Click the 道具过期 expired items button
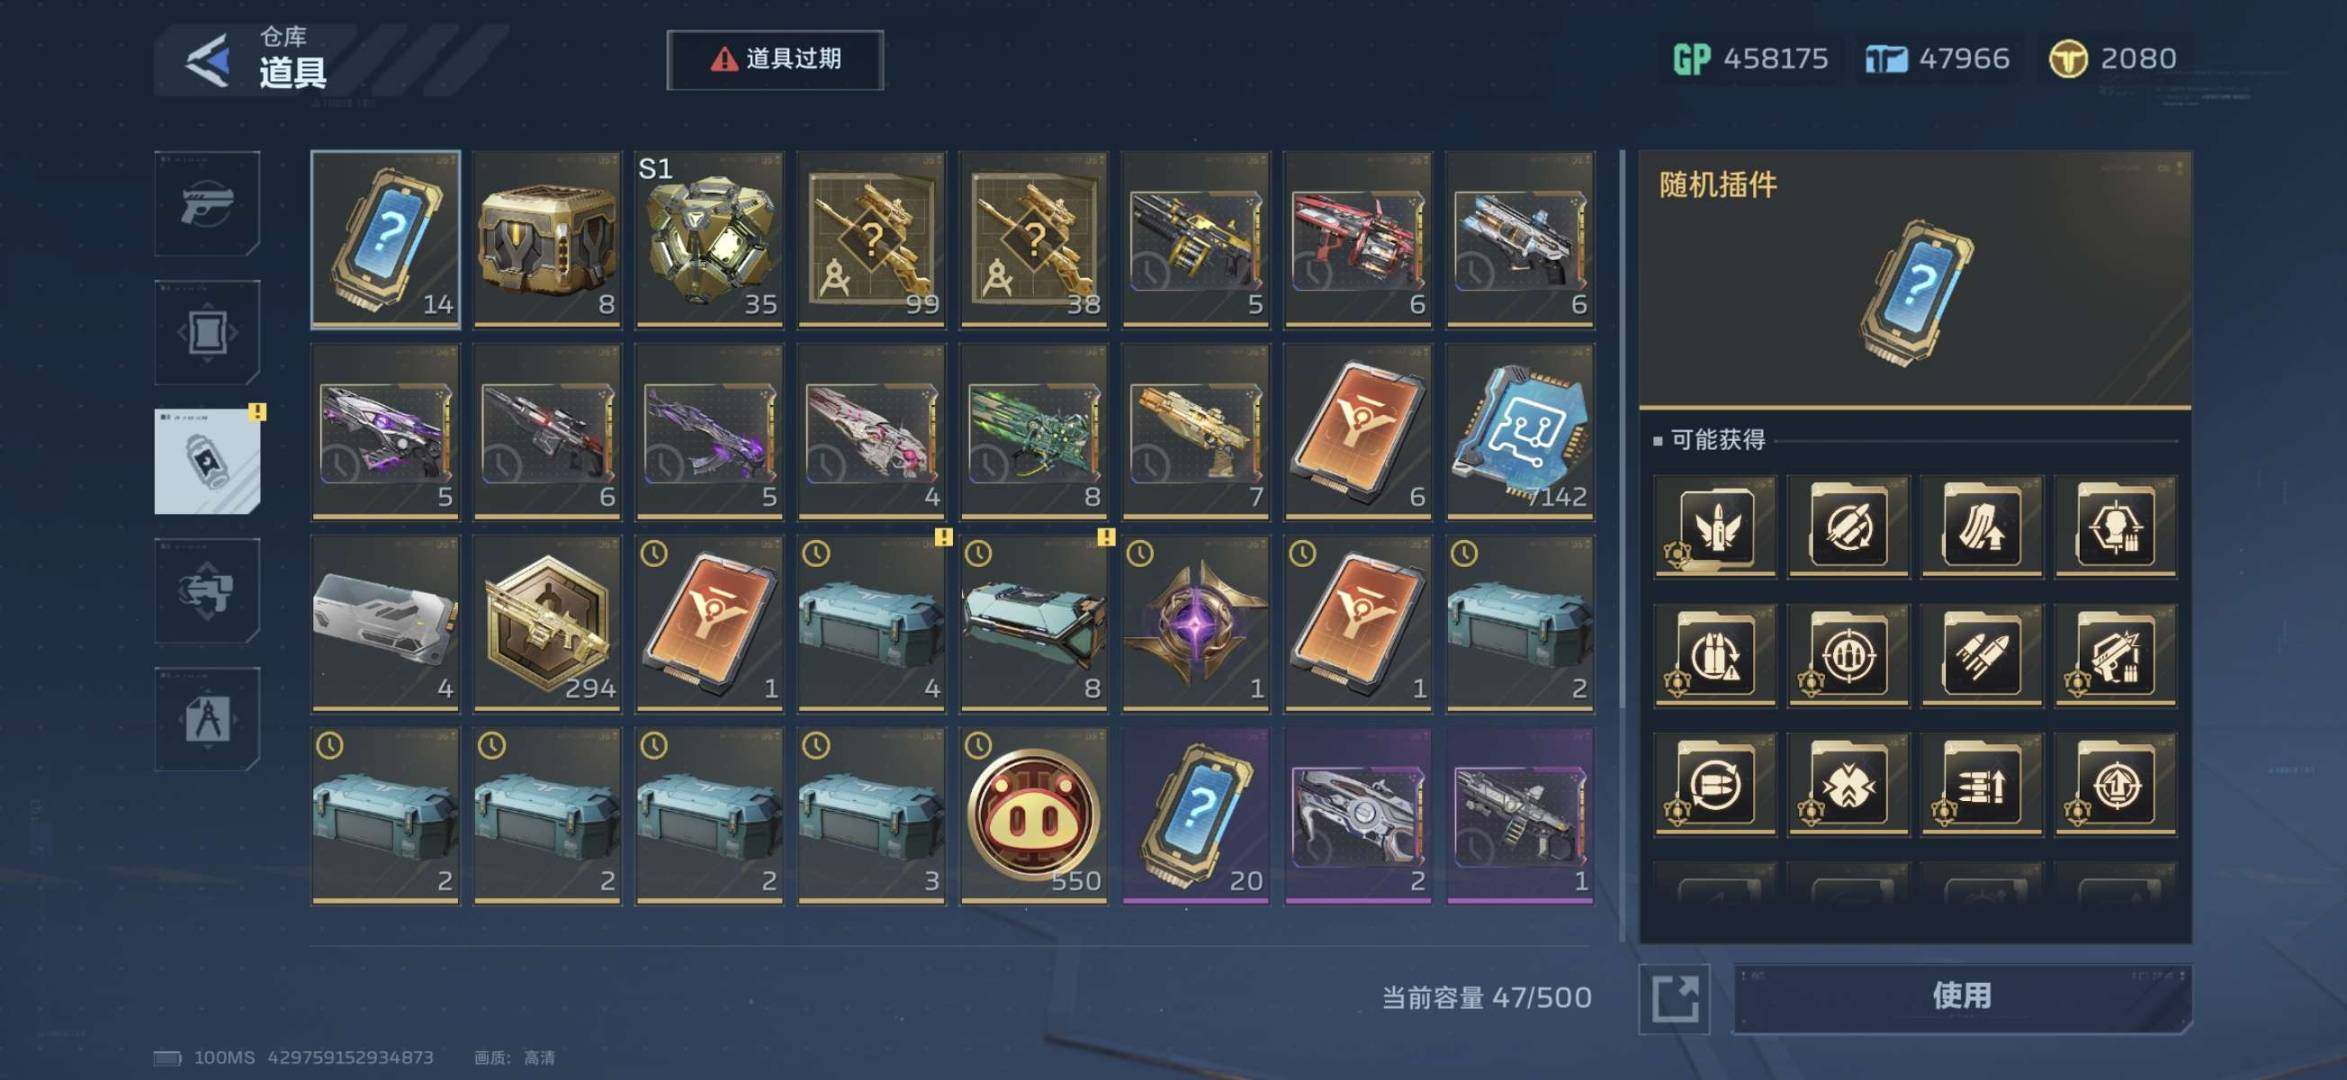 775,60
